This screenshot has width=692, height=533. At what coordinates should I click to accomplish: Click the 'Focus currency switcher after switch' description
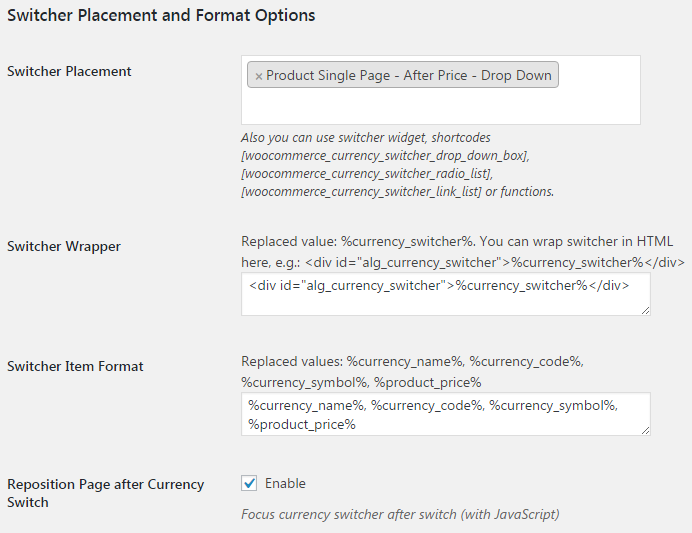click(400, 515)
